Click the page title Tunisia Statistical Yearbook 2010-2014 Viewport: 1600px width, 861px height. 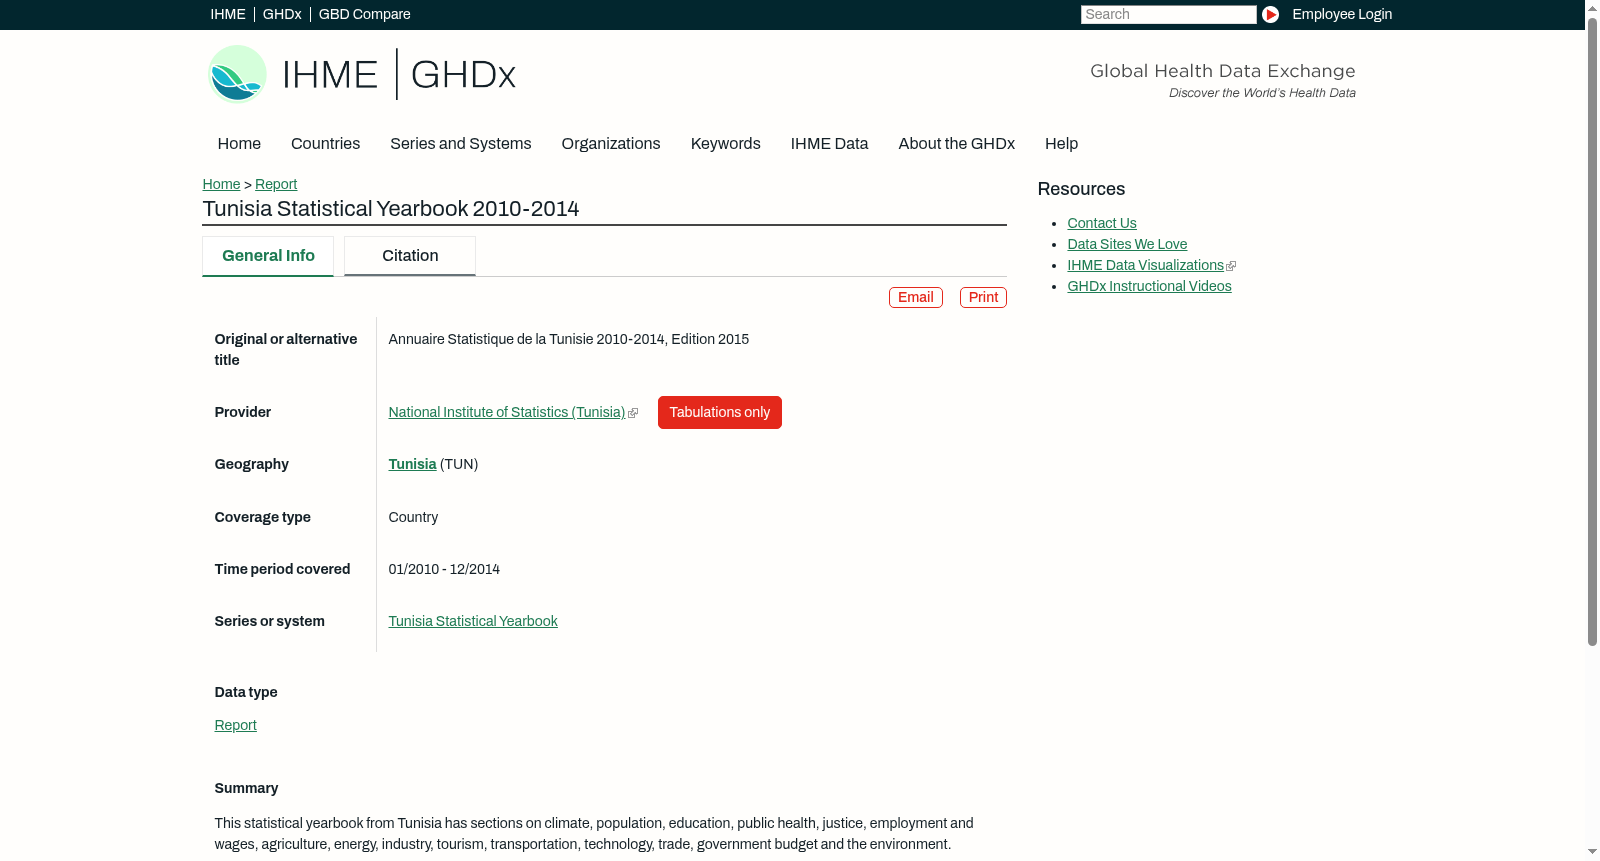(x=391, y=209)
